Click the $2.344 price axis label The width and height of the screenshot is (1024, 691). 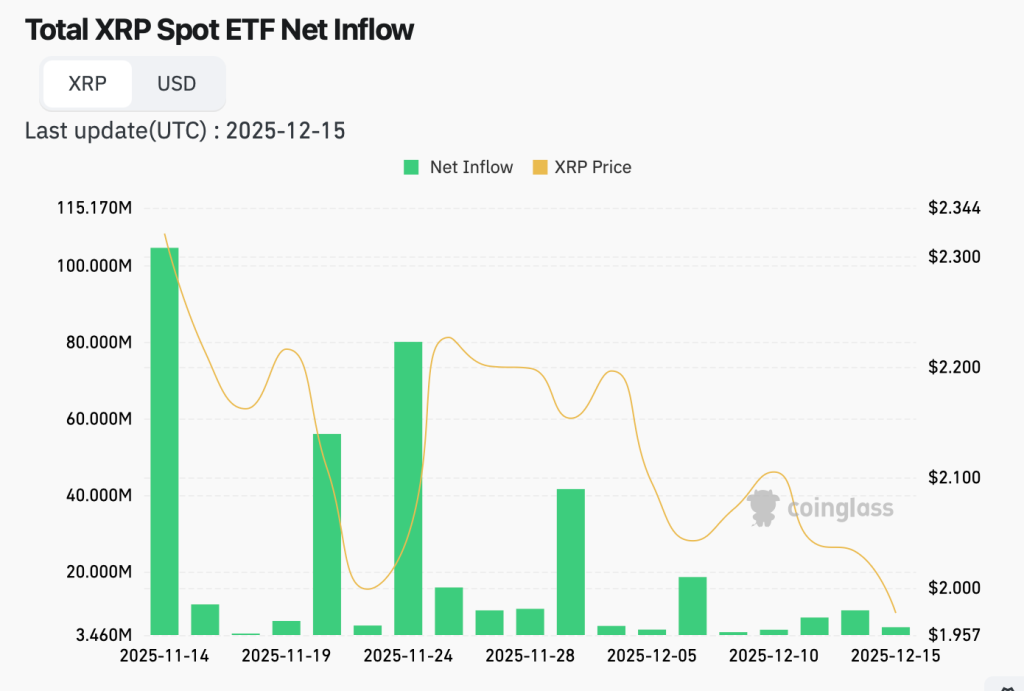point(954,208)
